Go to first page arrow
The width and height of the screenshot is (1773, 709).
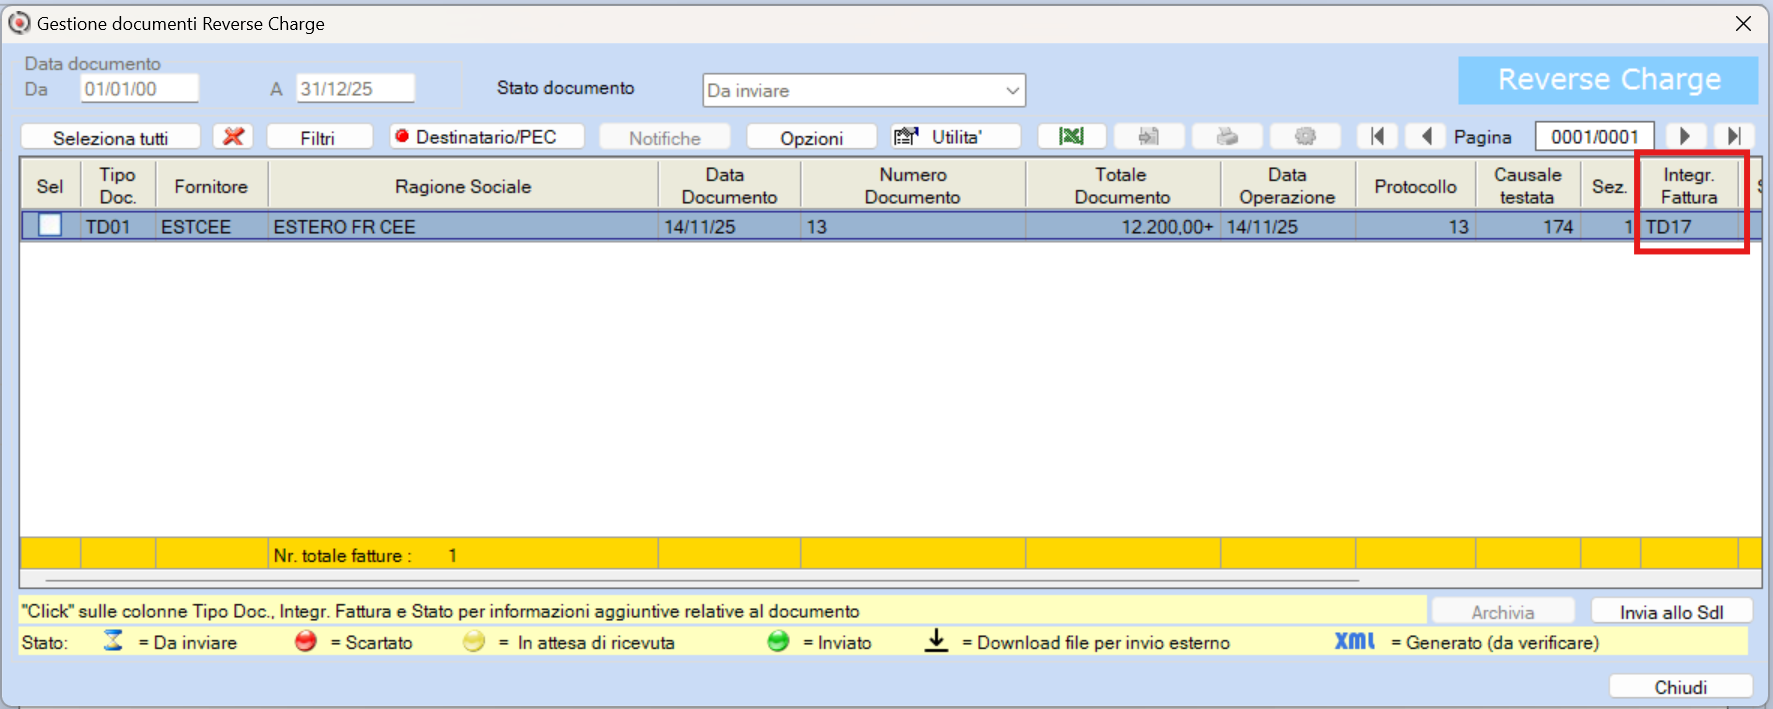(x=1377, y=137)
